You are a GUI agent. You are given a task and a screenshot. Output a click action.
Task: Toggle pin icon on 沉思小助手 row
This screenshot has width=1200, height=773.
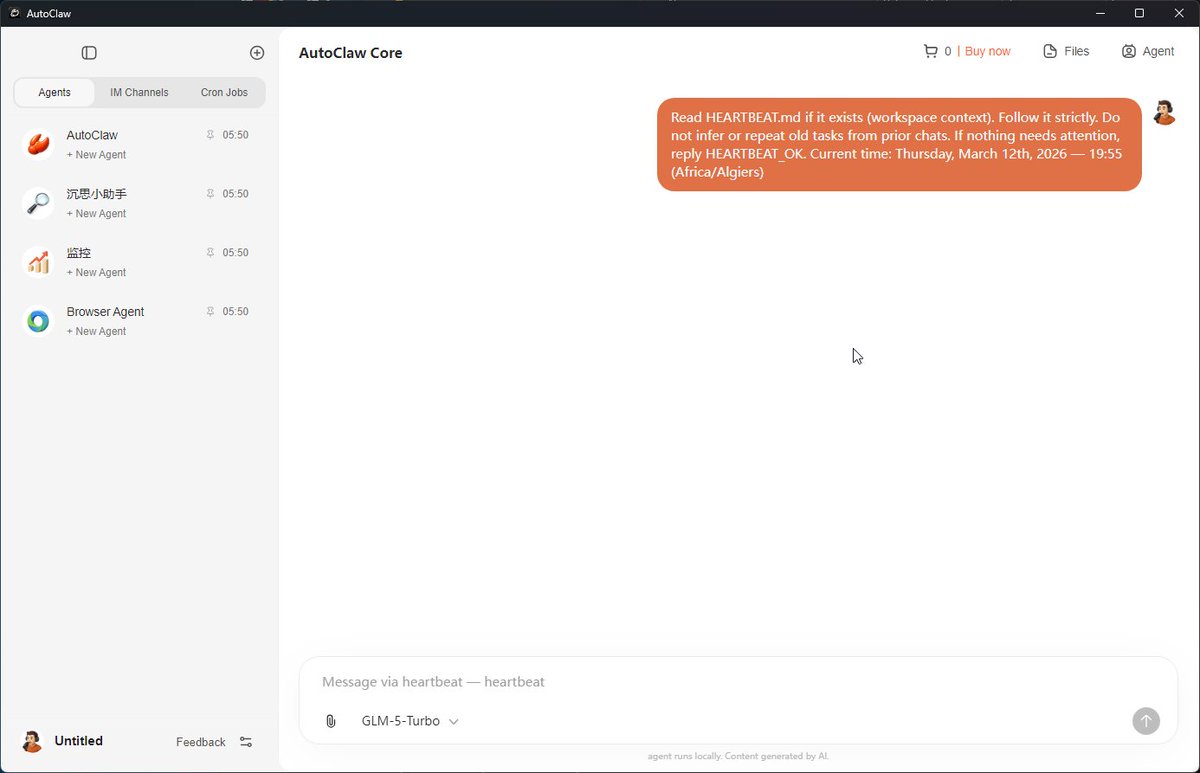click(x=210, y=193)
